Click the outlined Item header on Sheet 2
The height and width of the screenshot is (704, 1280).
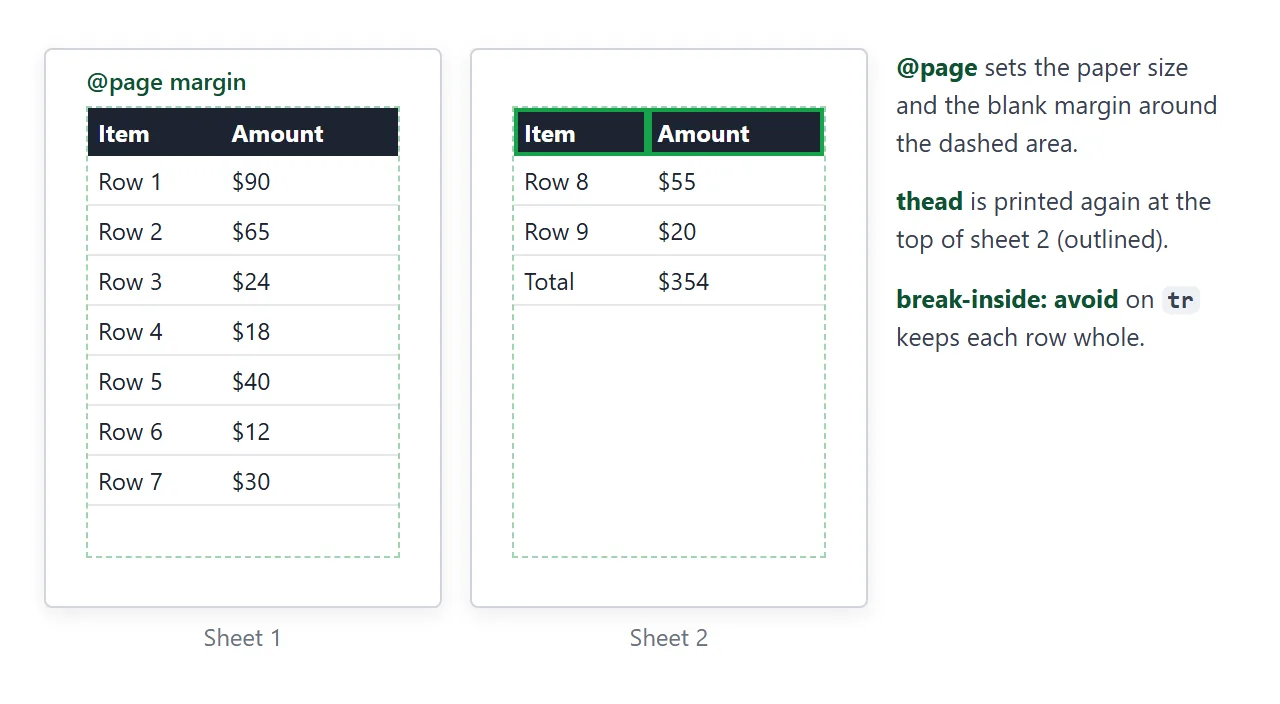click(581, 133)
